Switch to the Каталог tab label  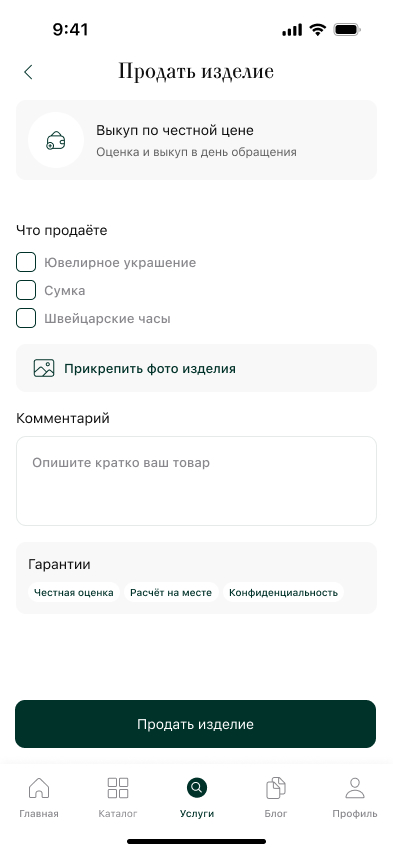[117, 813]
